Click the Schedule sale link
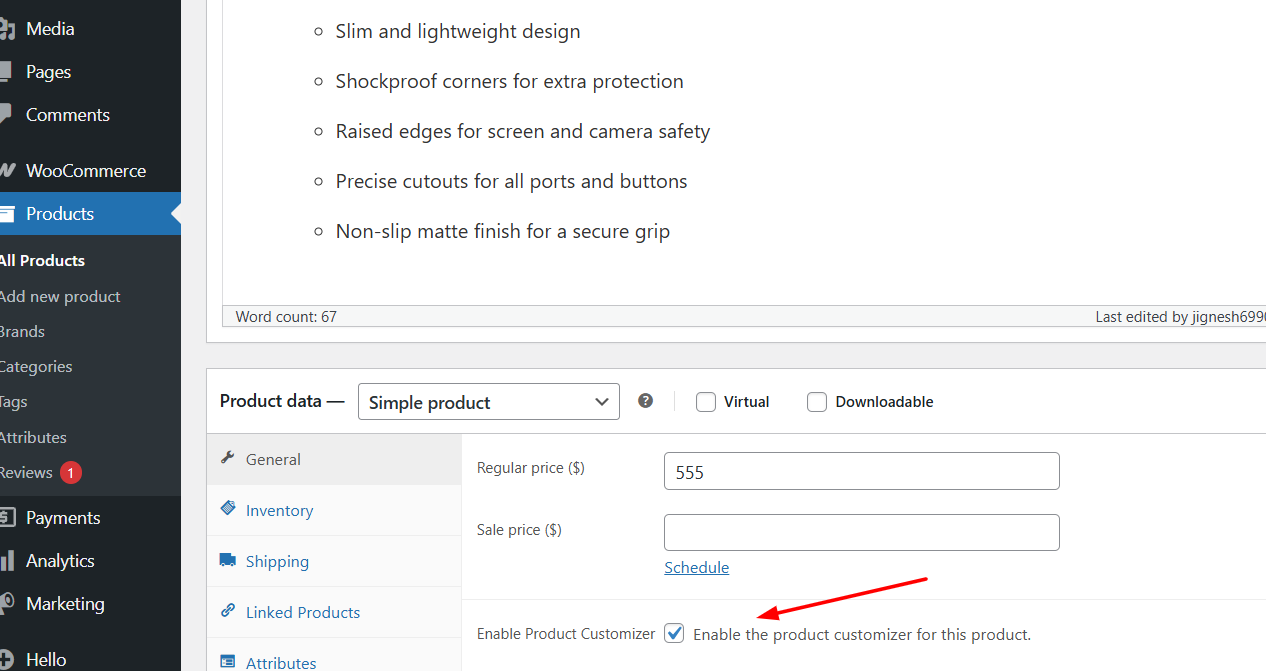The height and width of the screenshot is (671, 1266). click(x=696, y=567)
